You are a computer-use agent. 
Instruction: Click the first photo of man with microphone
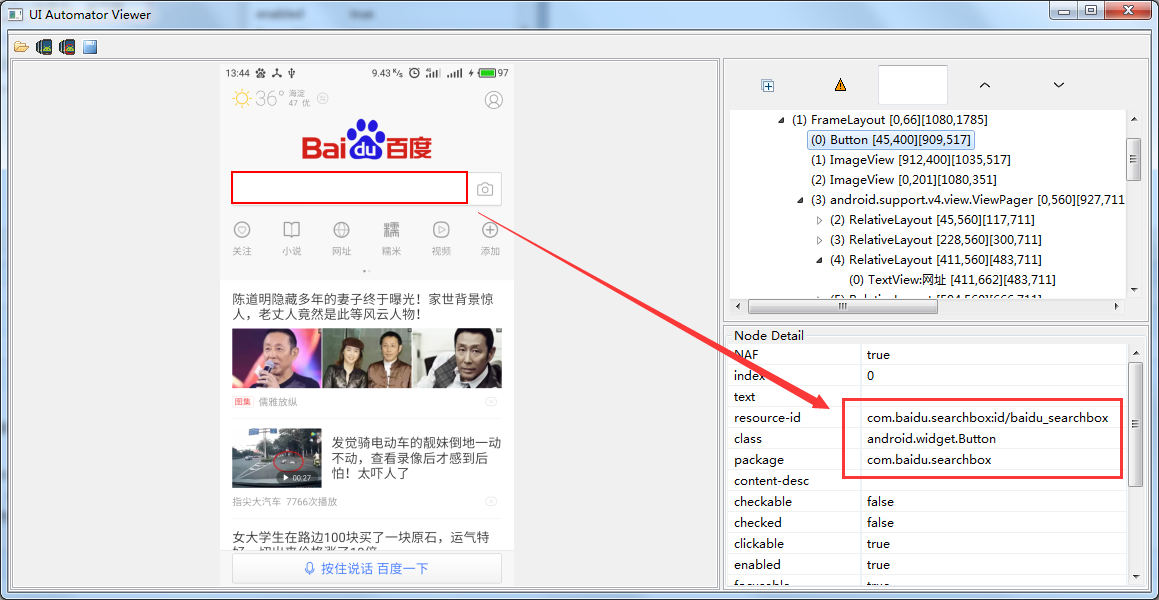coord(276,358)
